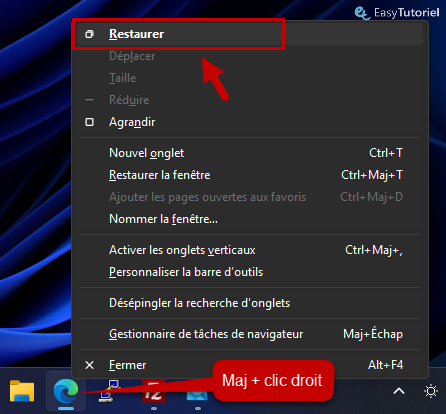
Task: Choose Désépingler la recherche d'onglets
Action: 250,303
